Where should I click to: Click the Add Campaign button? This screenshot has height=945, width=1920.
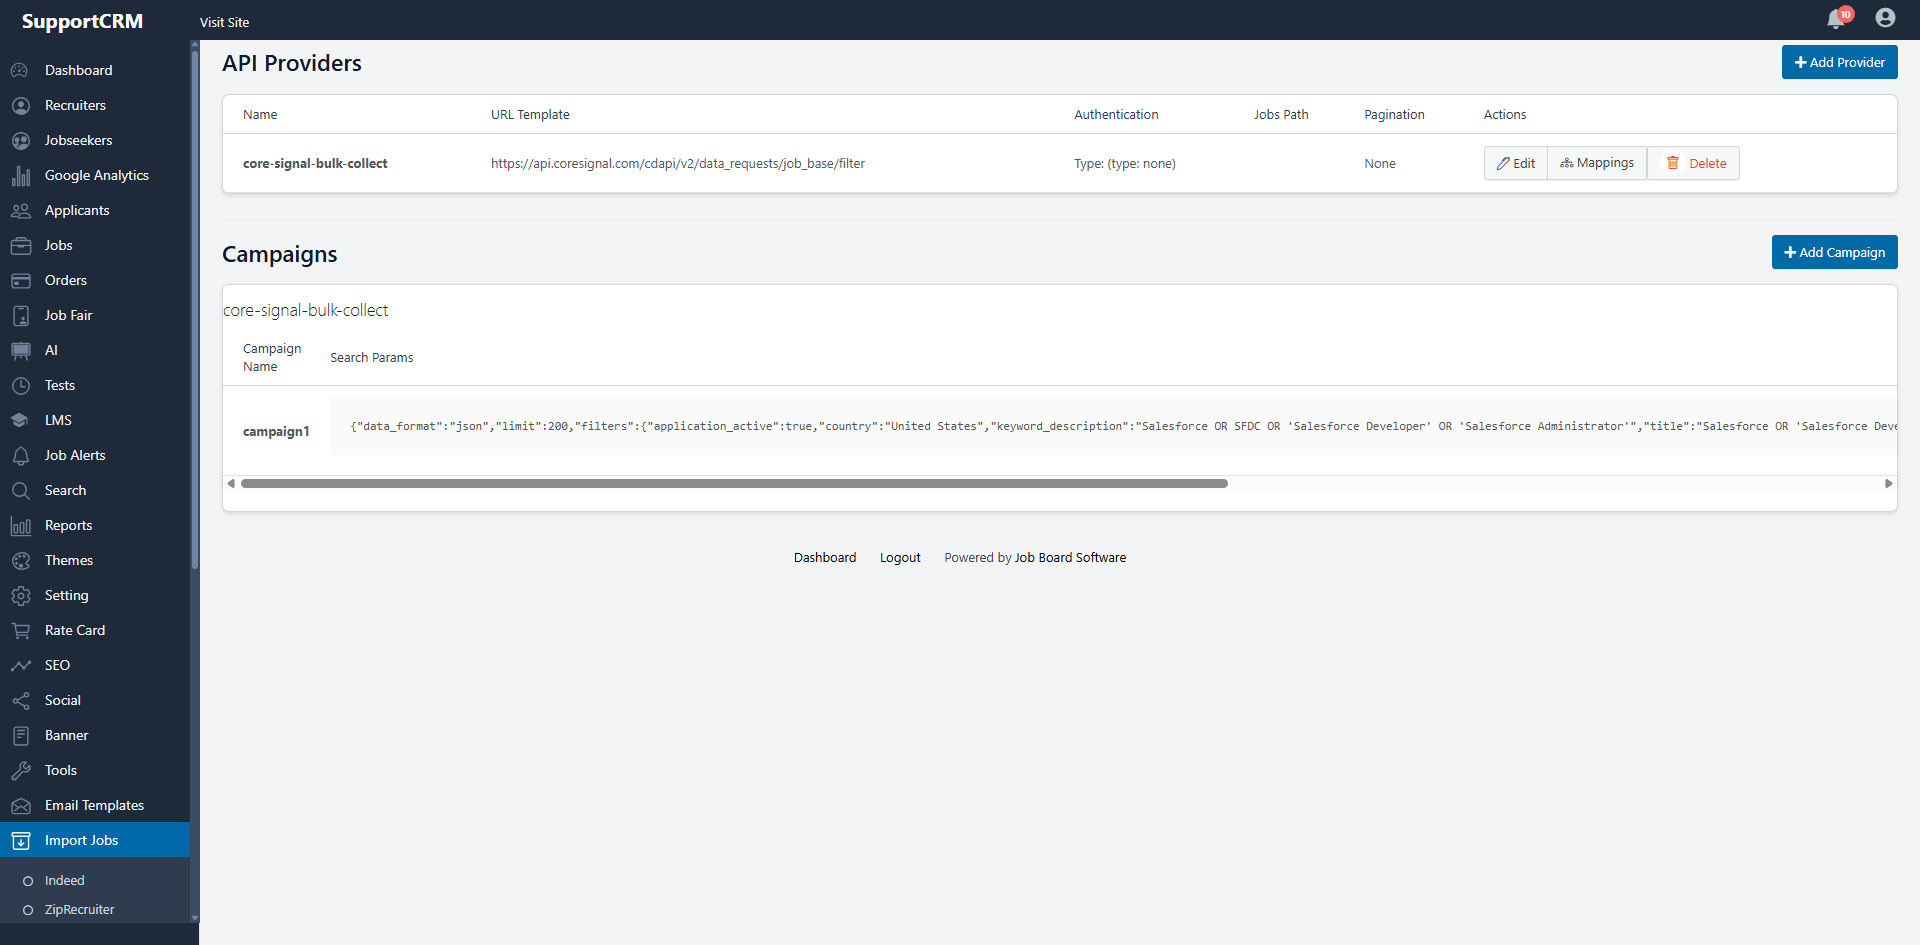1834,252
